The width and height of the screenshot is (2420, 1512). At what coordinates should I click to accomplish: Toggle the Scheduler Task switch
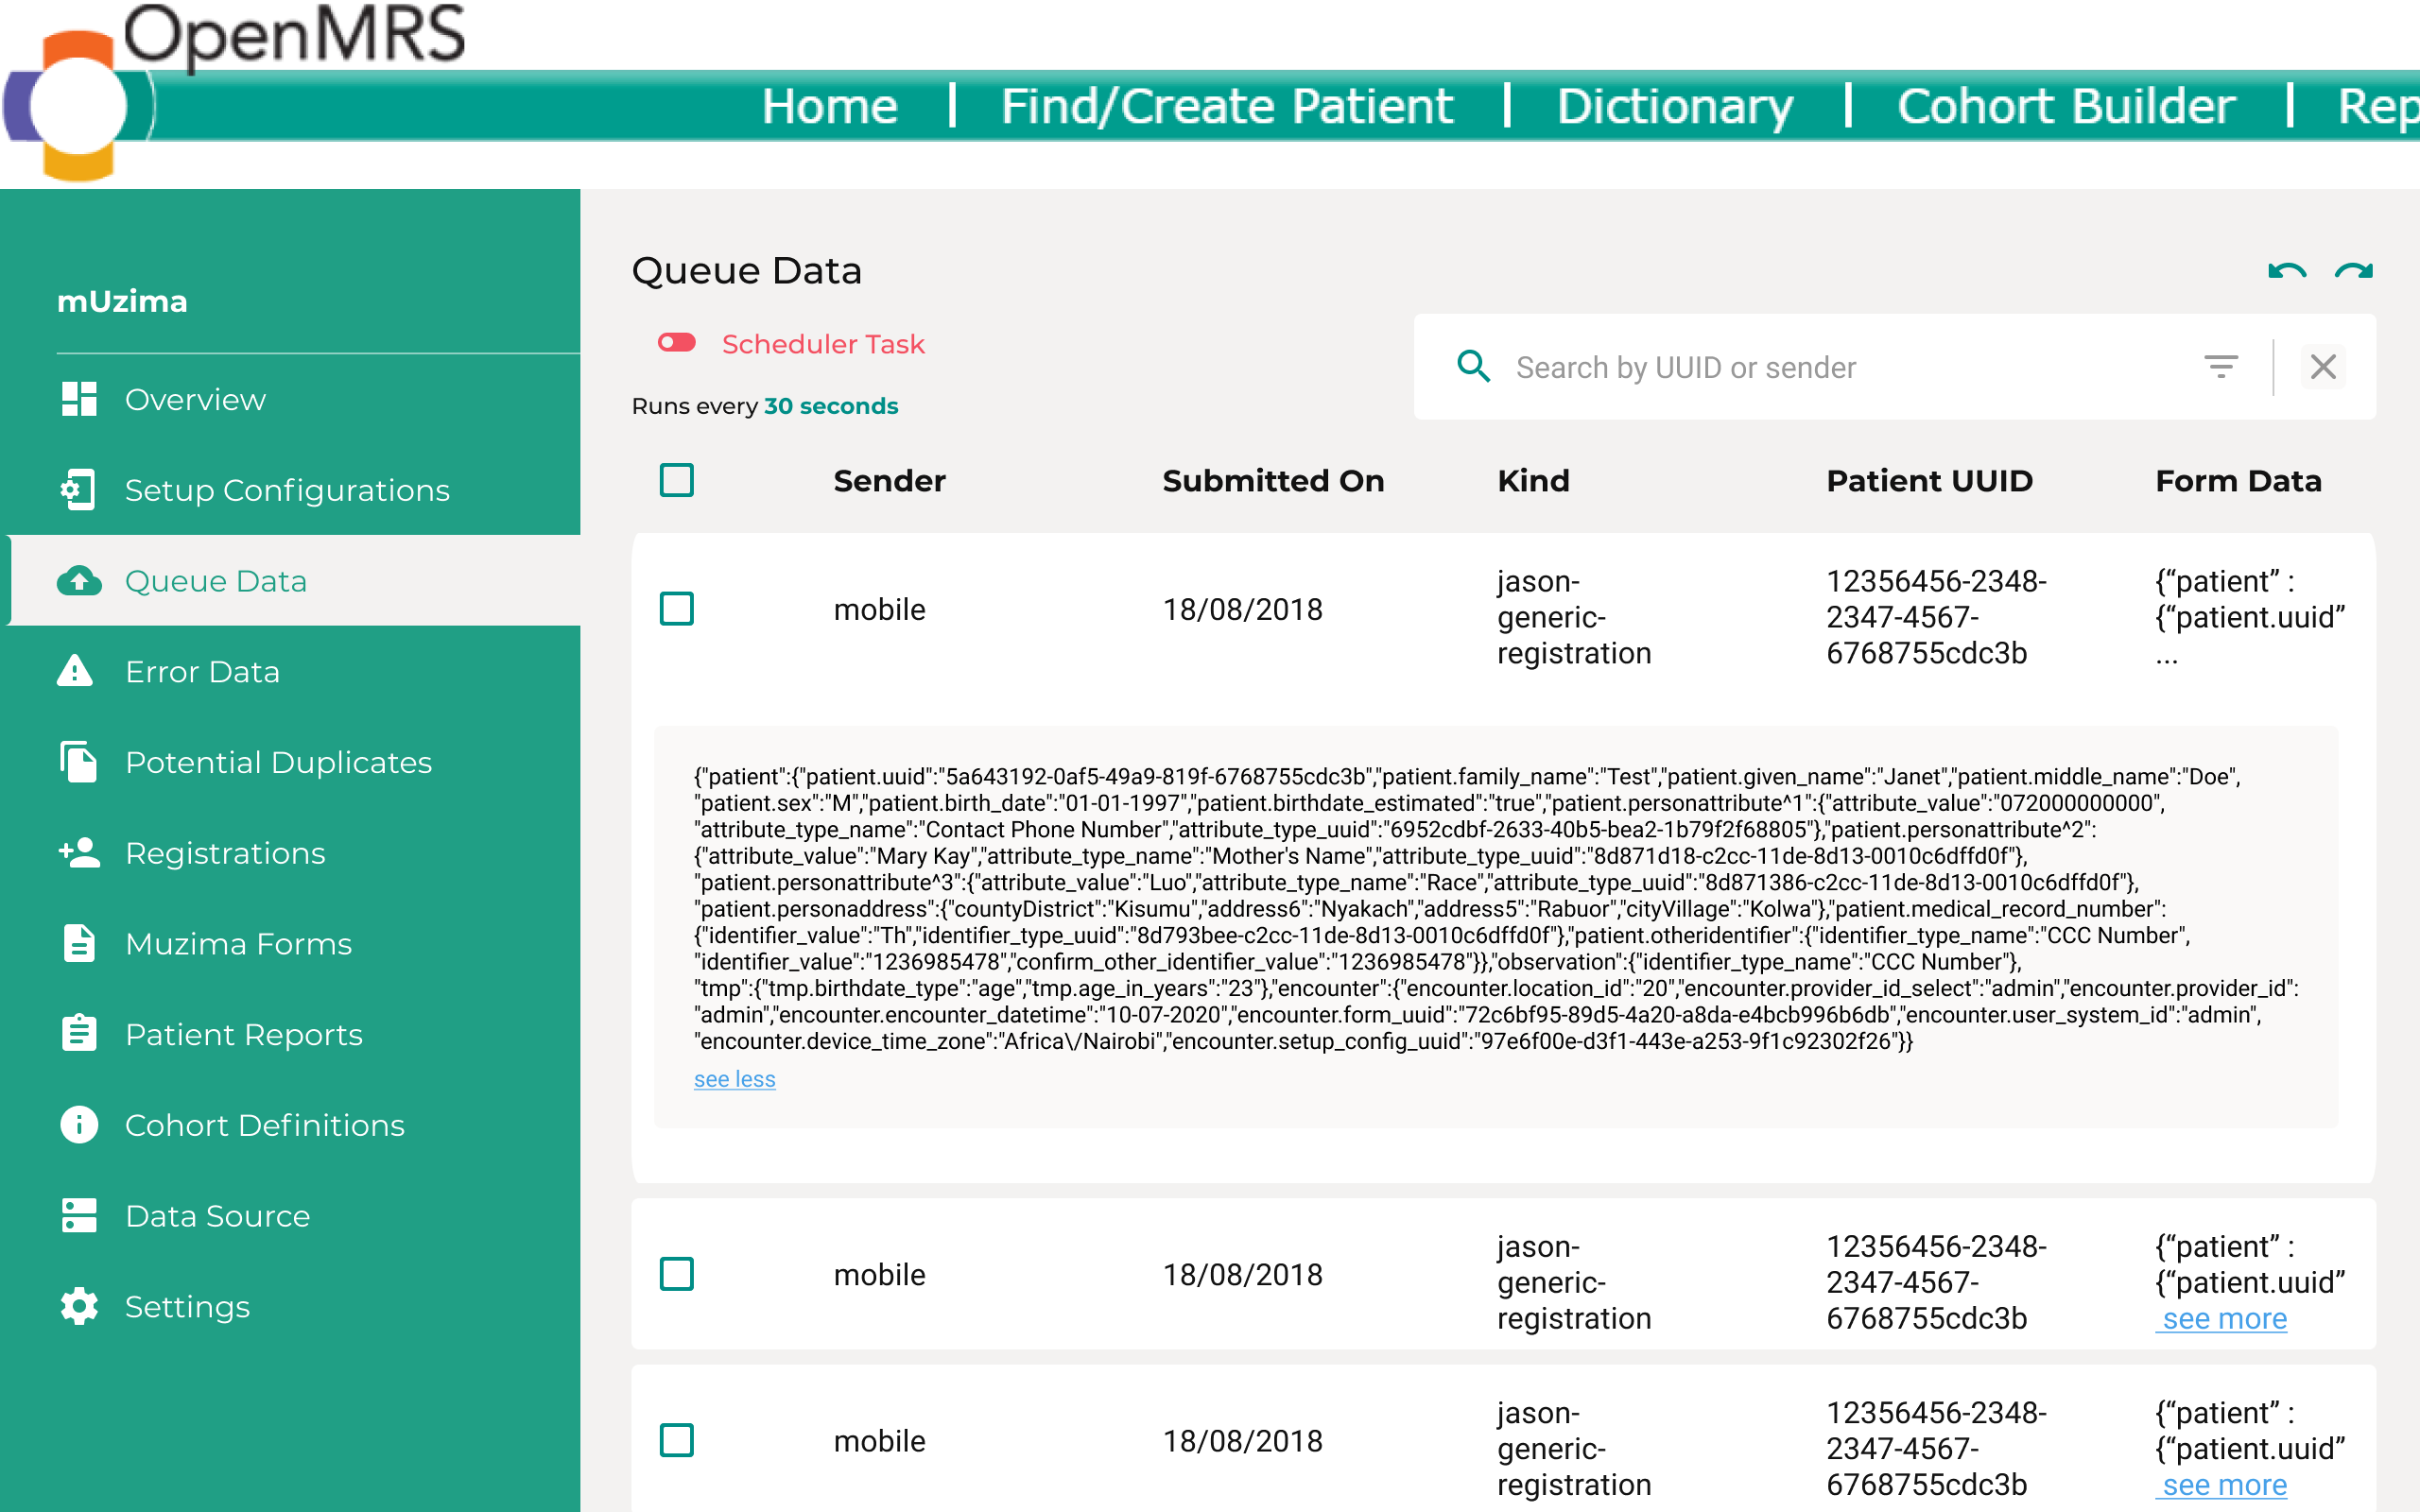point(677,343)
